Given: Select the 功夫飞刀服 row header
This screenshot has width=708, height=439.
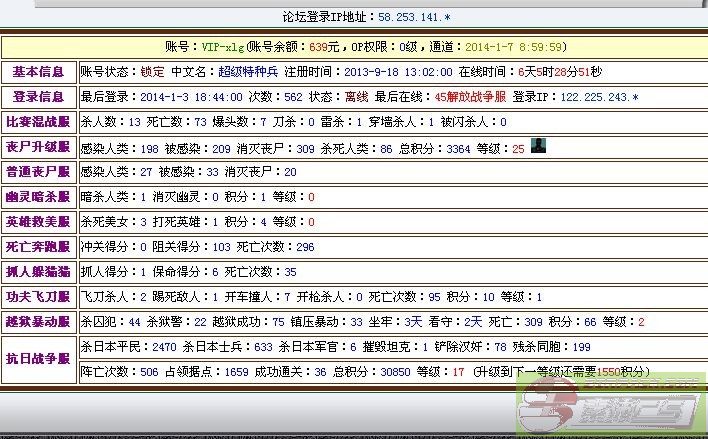Looking at the screenshot, I should tap(38, 297).
